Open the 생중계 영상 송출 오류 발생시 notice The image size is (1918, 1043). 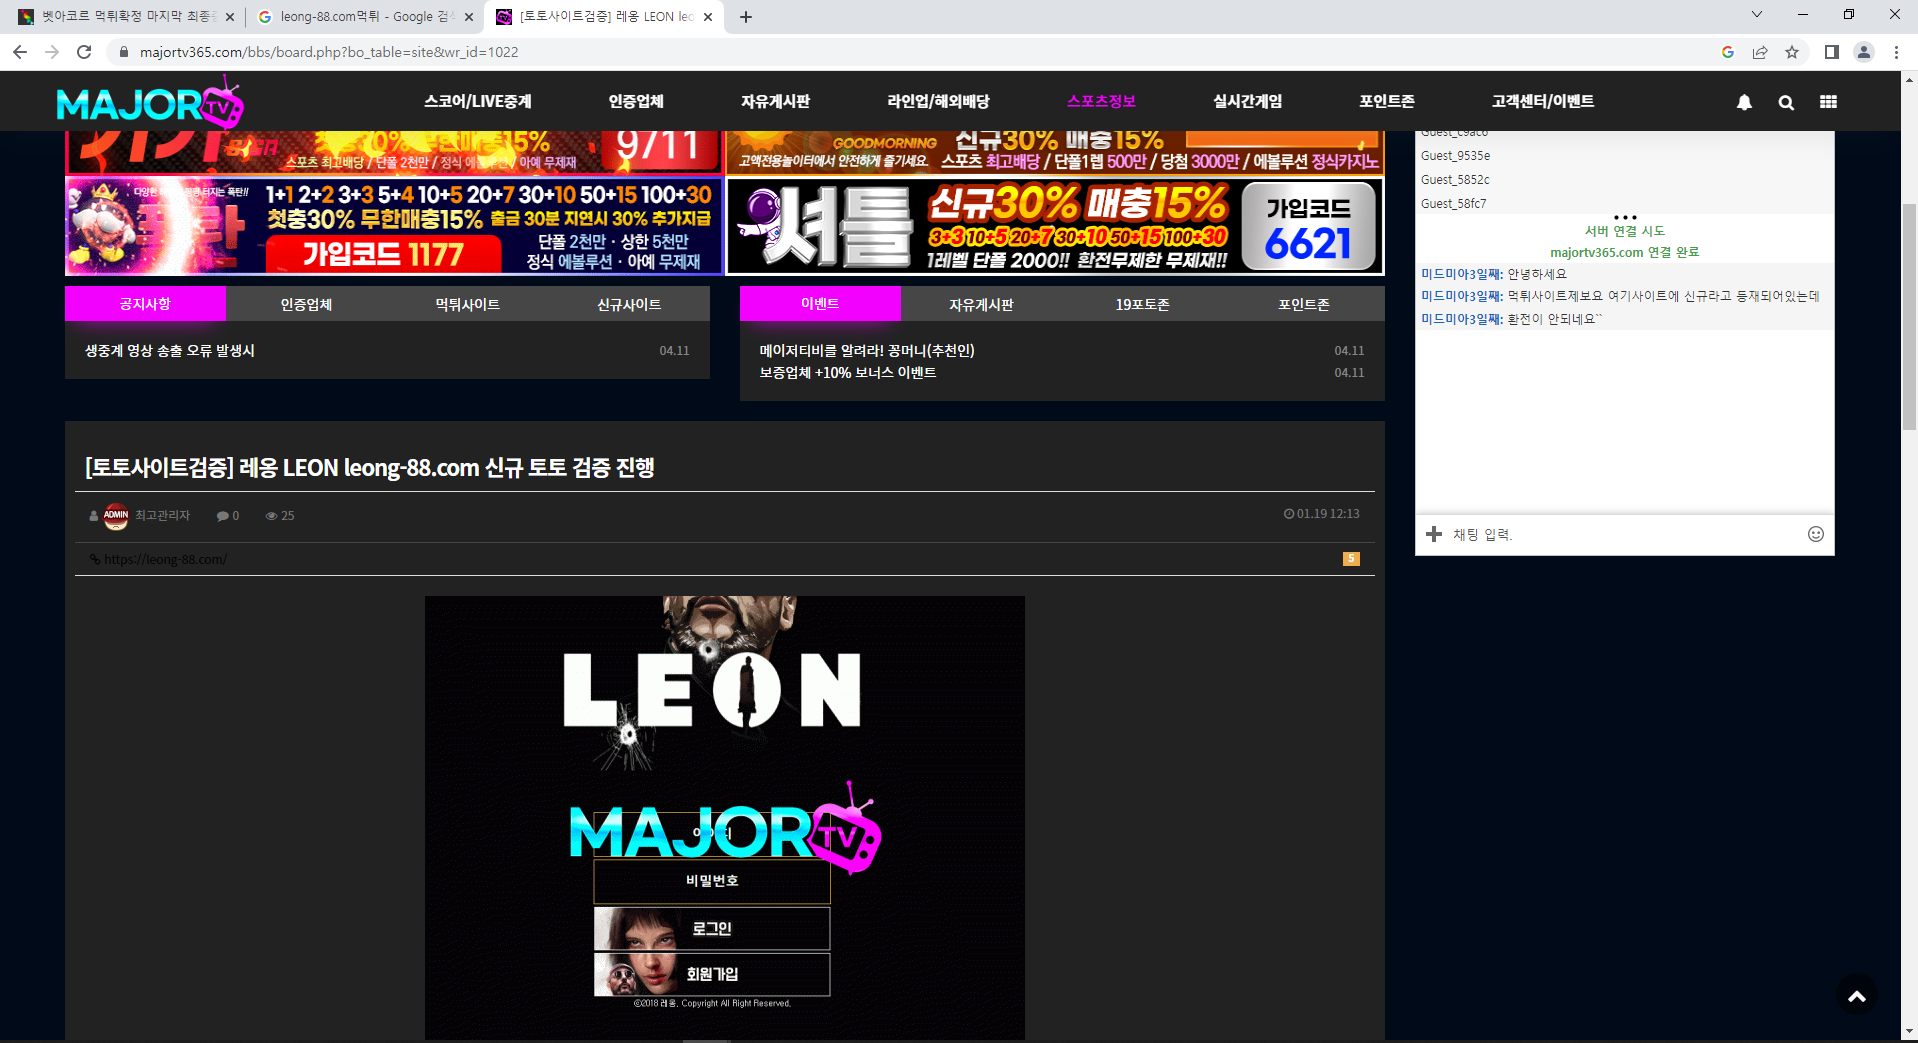click(167, 350)
